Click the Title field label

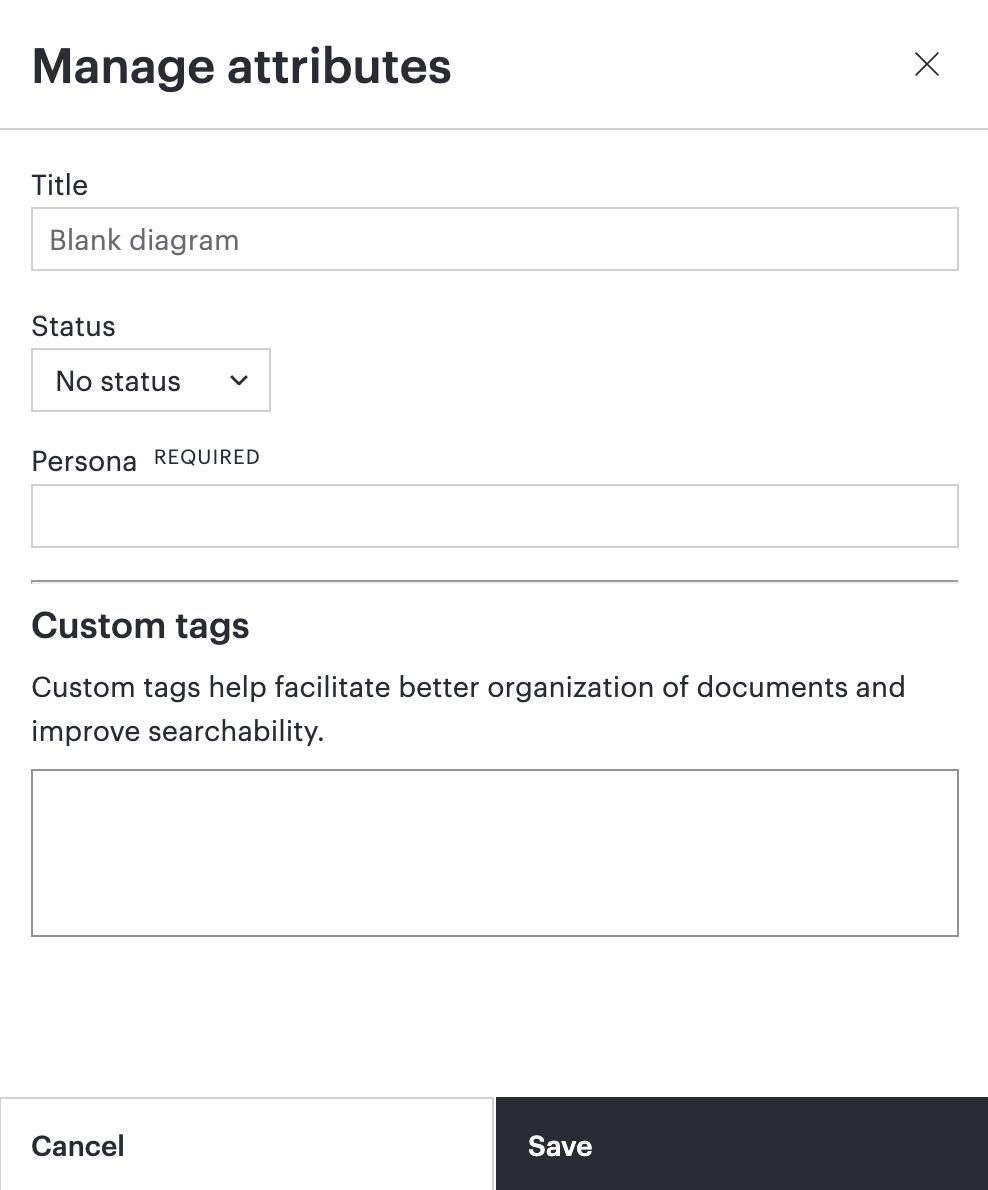[x=60, y=185]
